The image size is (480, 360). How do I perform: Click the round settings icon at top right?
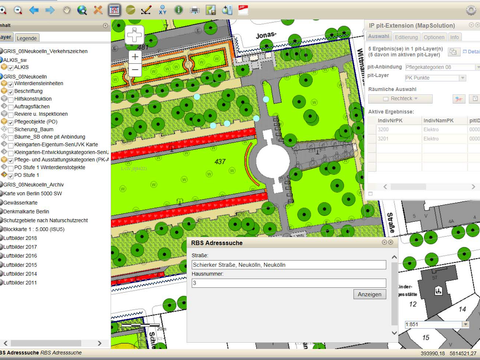coord(471,10)
